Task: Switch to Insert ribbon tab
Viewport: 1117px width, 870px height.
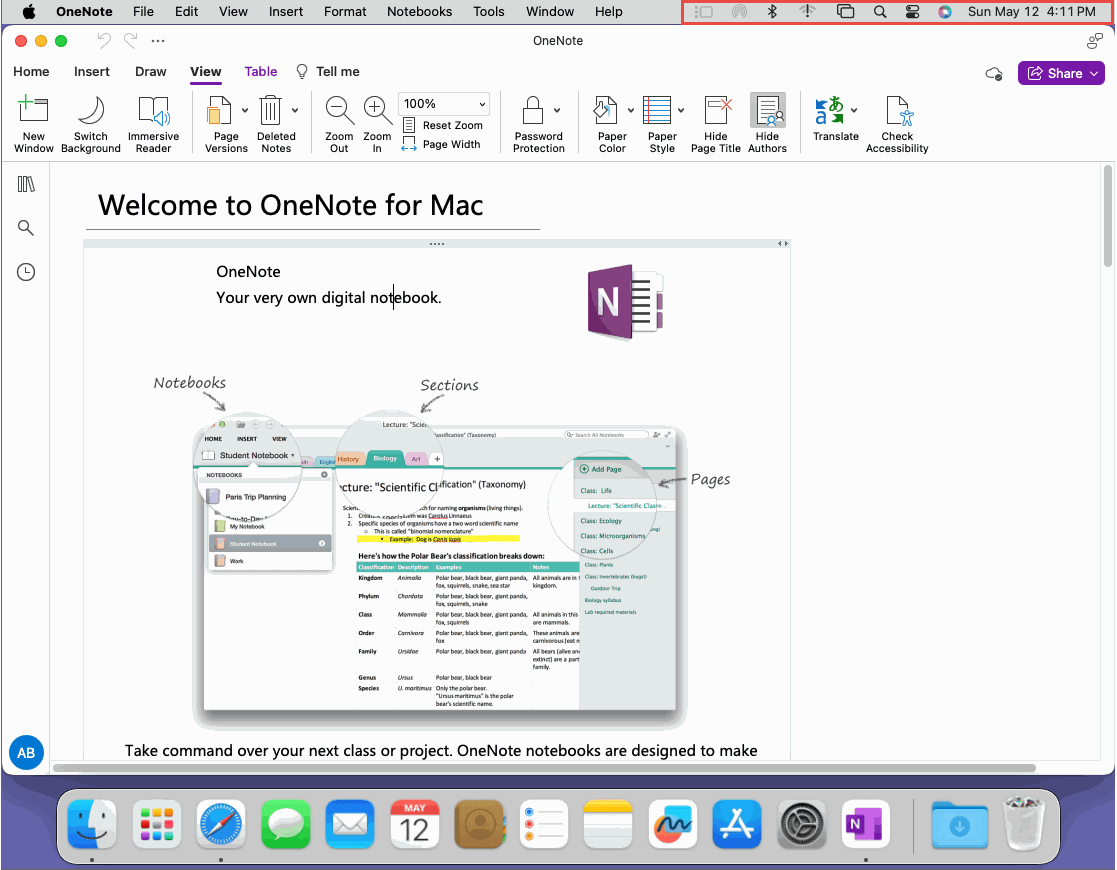Action: pyautogui.click(x=92, y=72)
